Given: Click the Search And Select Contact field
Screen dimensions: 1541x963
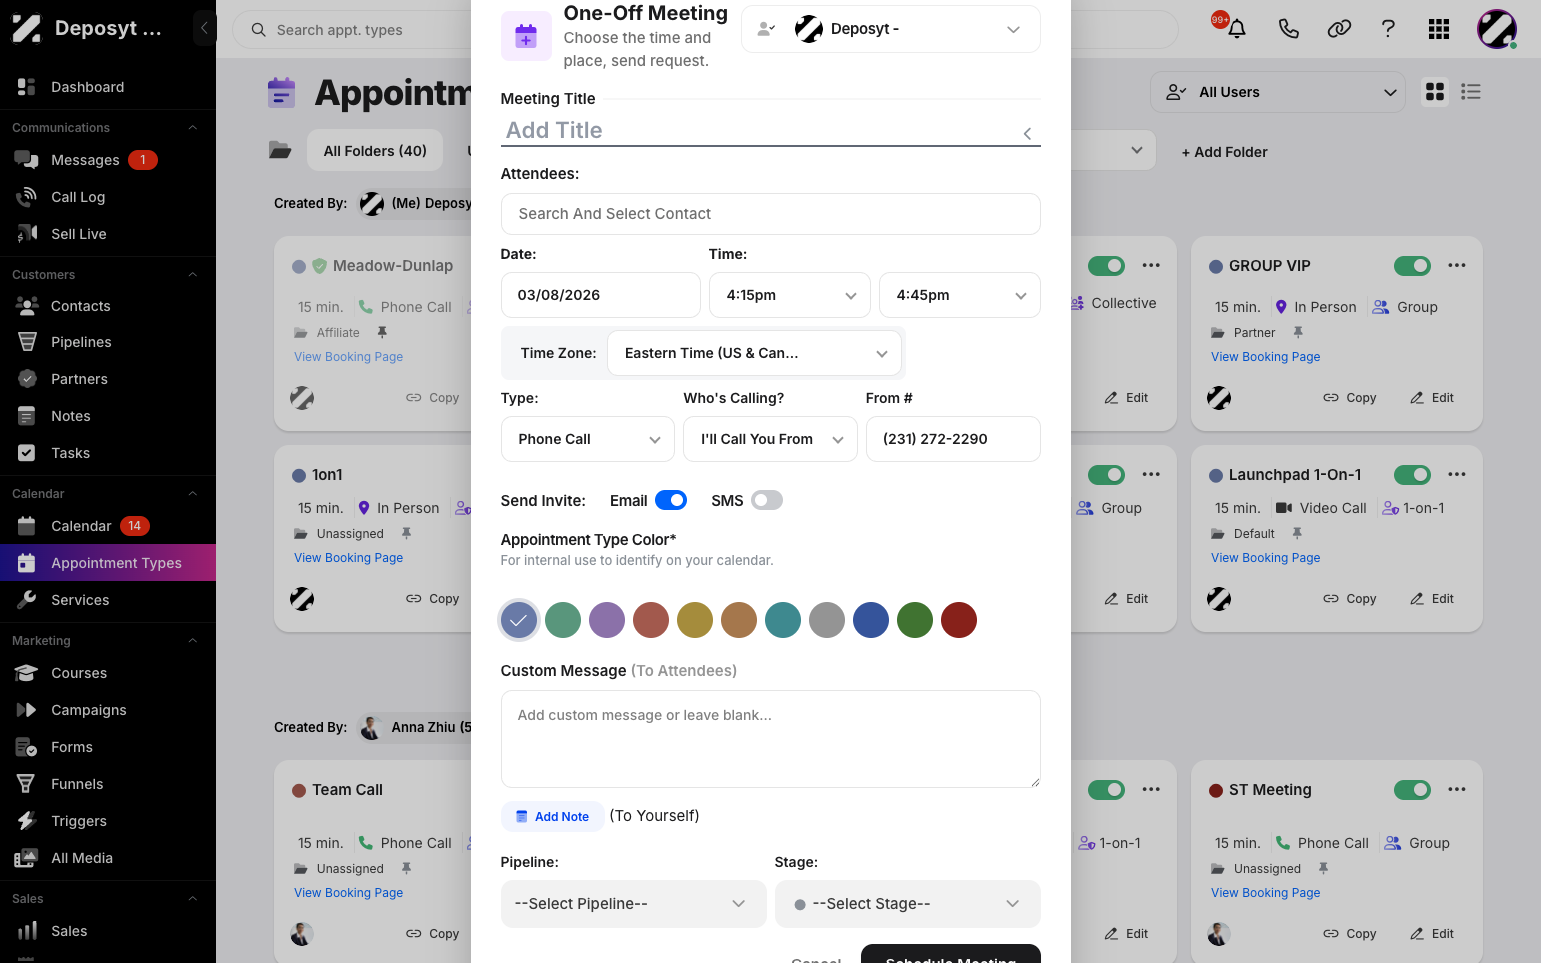Looking at the screenshot, I should (771, 214).
